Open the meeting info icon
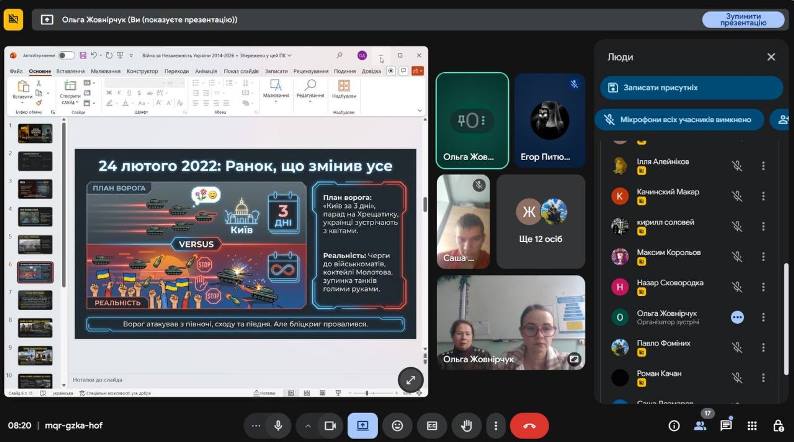 (674, 426)
